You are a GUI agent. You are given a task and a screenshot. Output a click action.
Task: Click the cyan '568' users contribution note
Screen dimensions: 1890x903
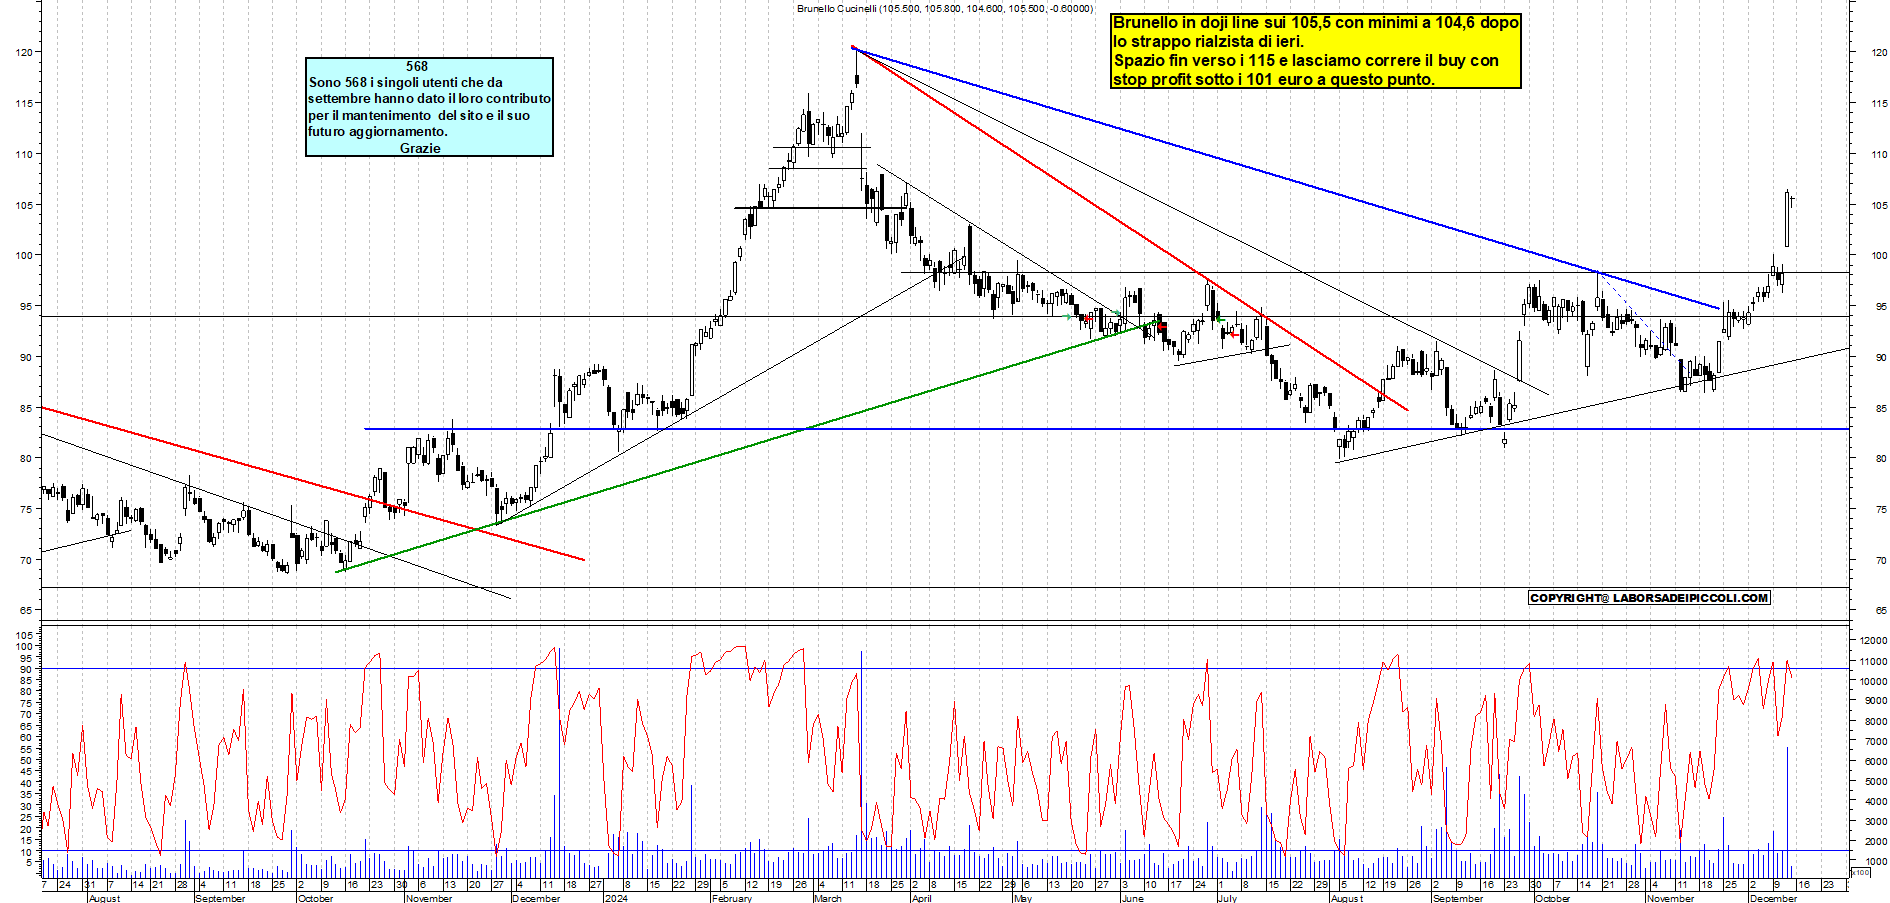tap(429, 107)
